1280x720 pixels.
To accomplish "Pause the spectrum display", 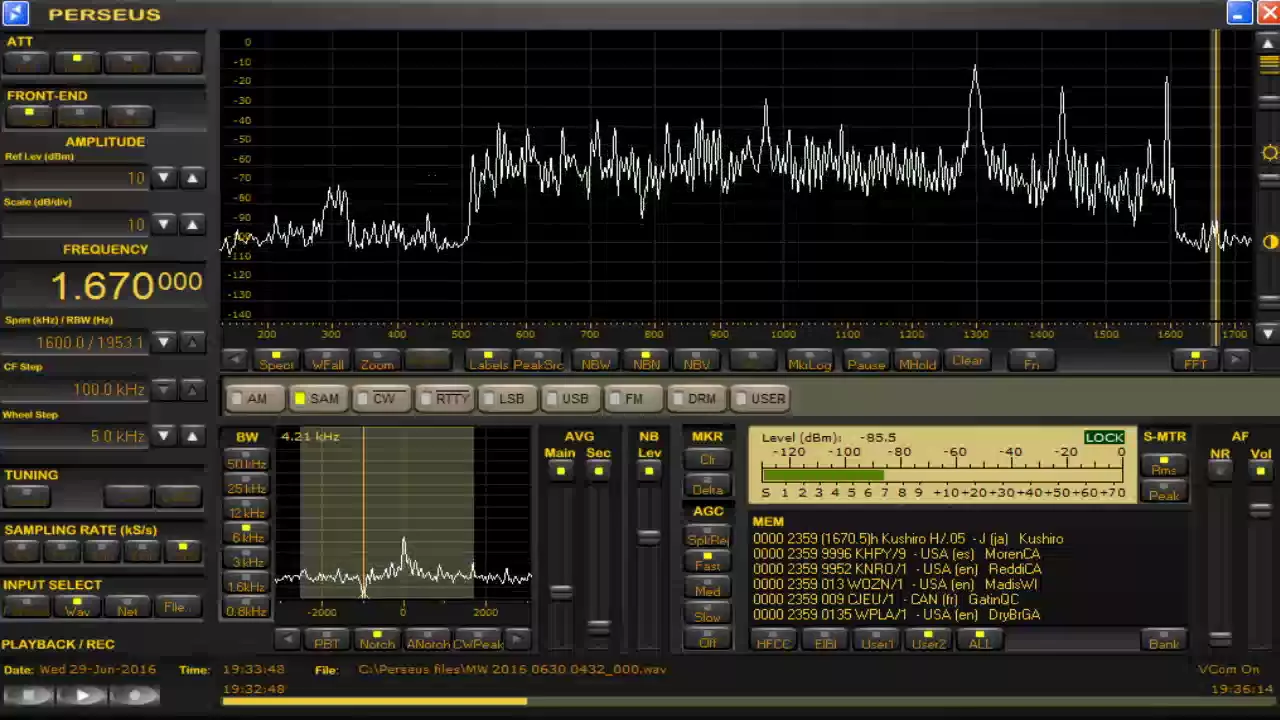I will (x=866, y=361).
